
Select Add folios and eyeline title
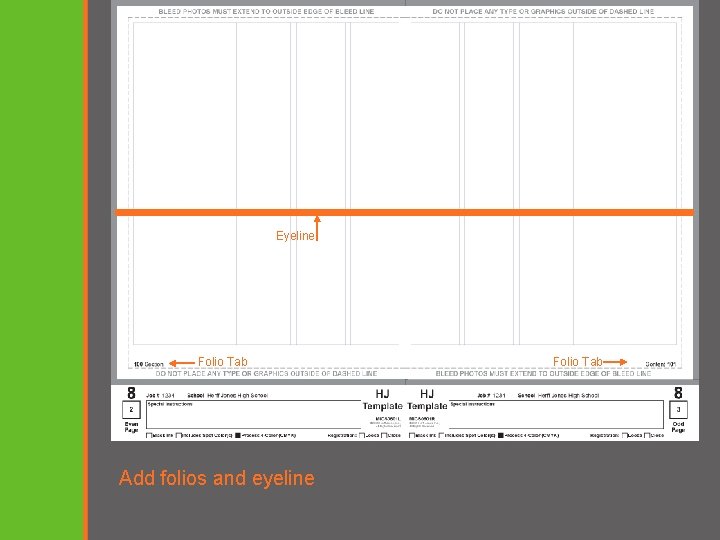click(x=217, y=478)
